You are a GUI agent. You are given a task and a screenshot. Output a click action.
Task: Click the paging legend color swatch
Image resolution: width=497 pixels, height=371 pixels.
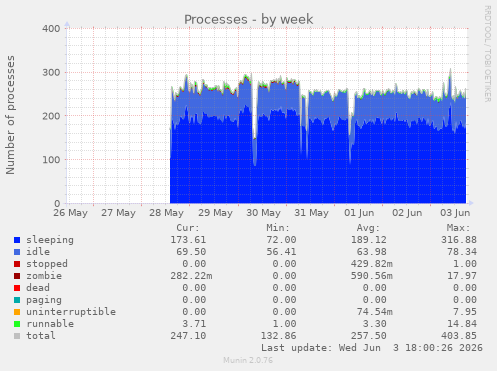(17, 300)
